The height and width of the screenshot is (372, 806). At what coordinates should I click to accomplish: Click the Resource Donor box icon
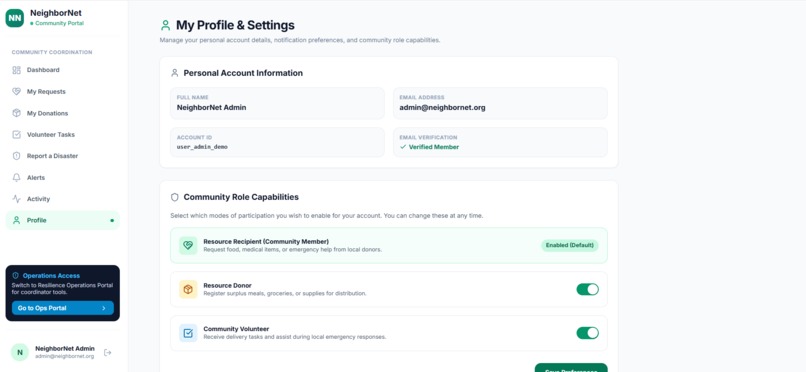pos(188,289)
